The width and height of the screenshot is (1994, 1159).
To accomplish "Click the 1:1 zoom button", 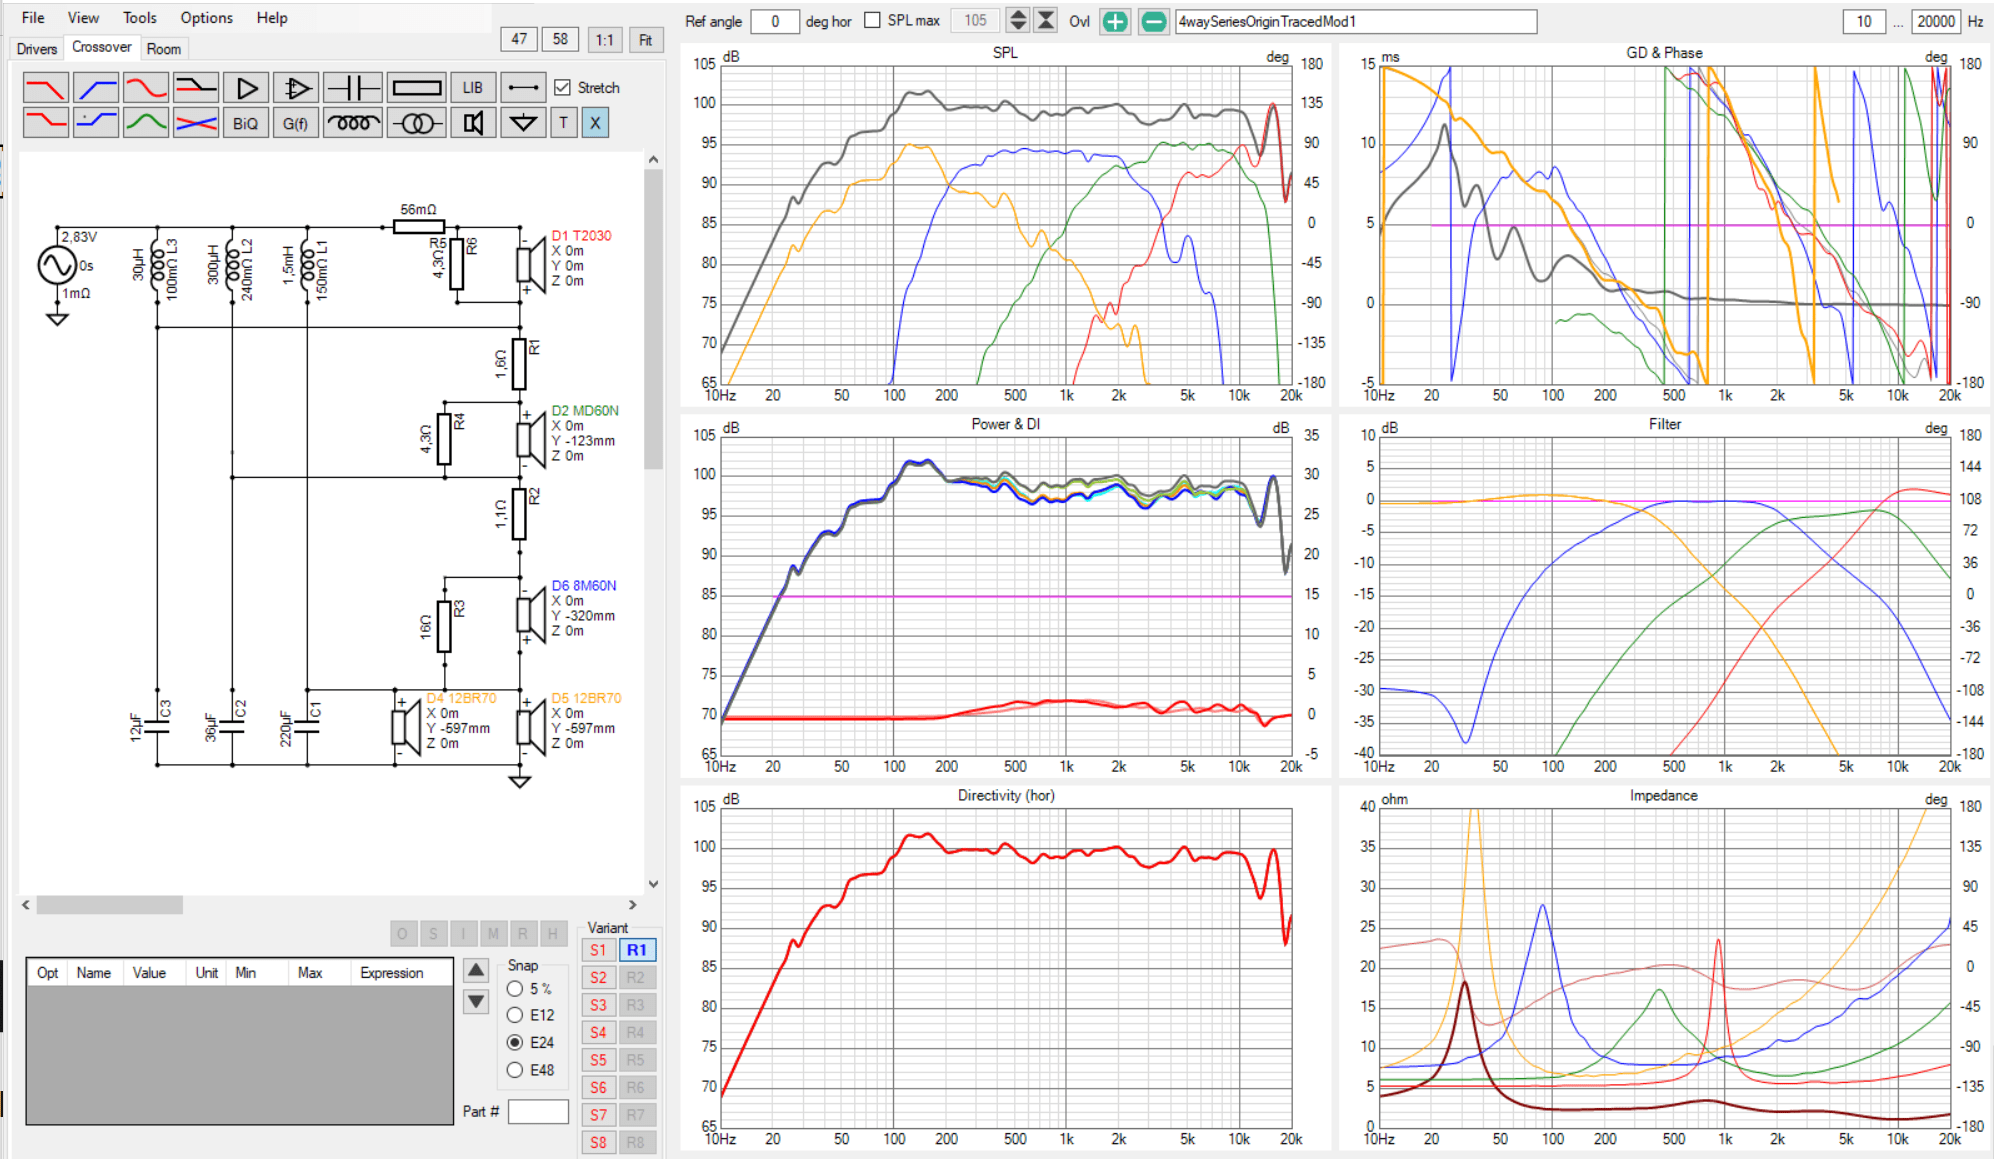I will pyautogui.click(x=604, y=39).
